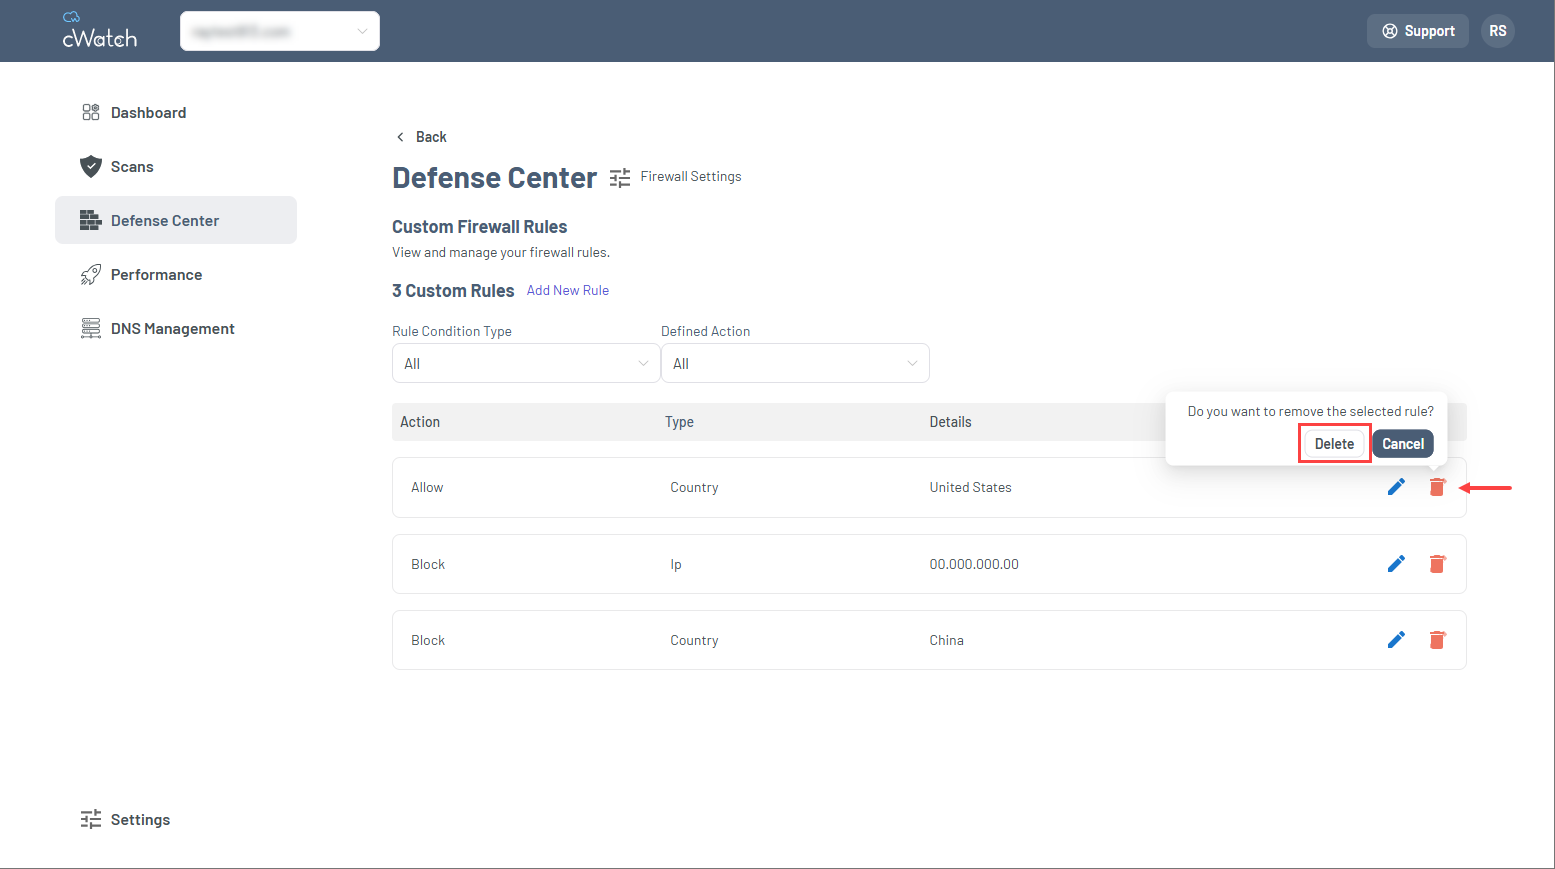
Task: Click the Scans shield icon
Action: [x=91, y=166]
